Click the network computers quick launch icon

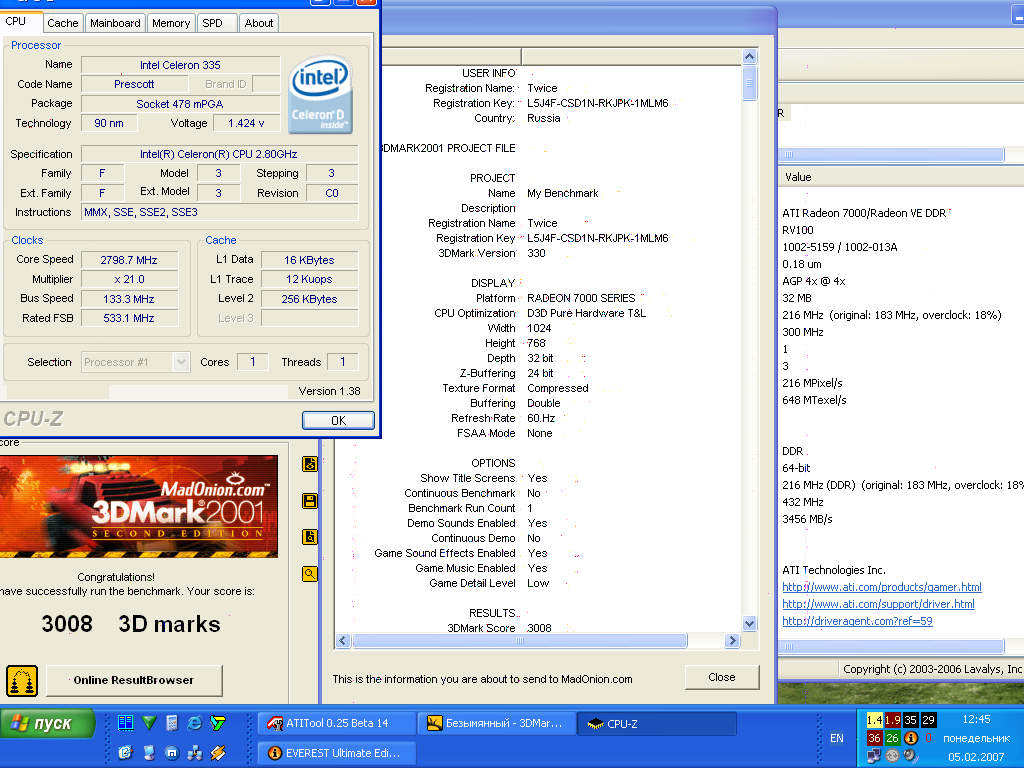coord(195,752)
